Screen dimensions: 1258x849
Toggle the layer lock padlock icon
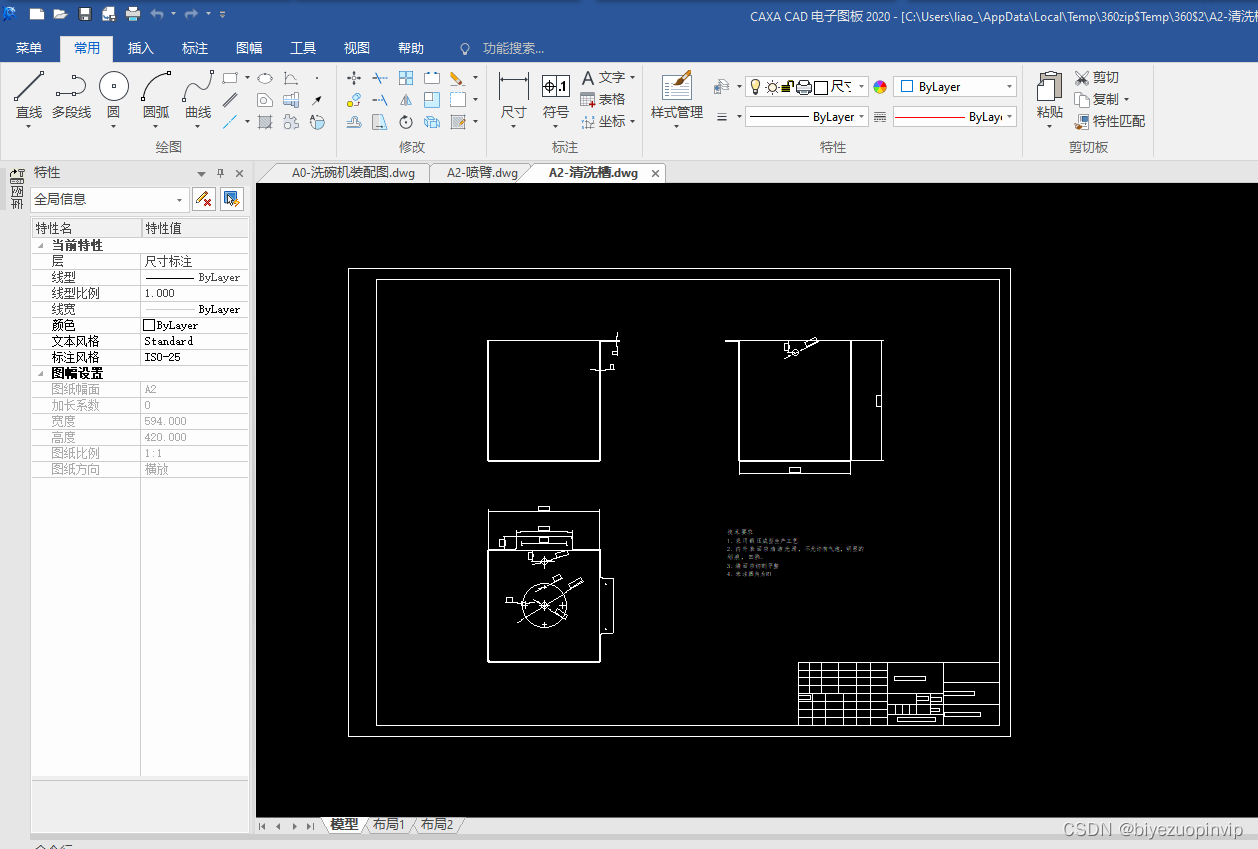click(788, 87)
